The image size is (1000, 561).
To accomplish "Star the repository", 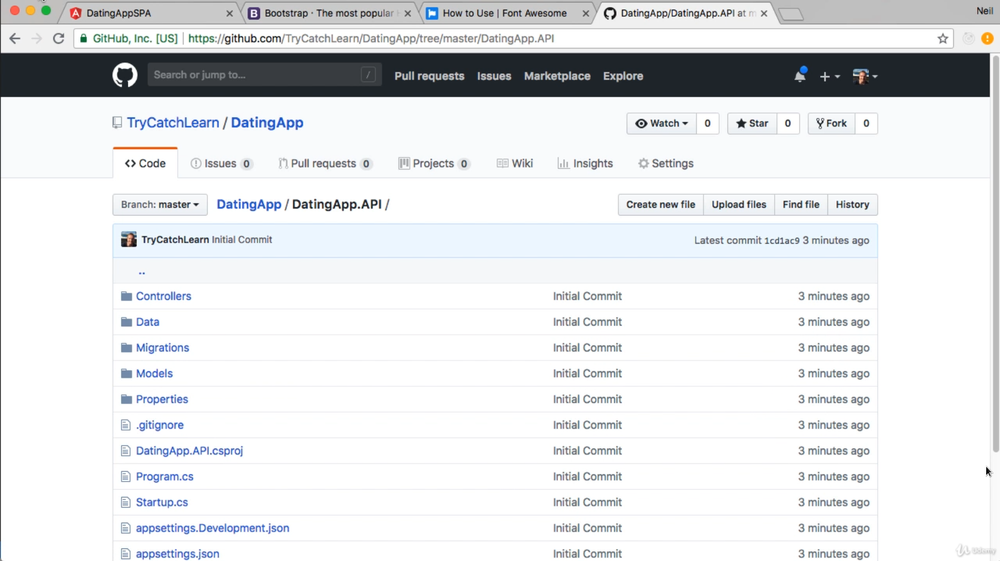I will click(x=752, y=124).
